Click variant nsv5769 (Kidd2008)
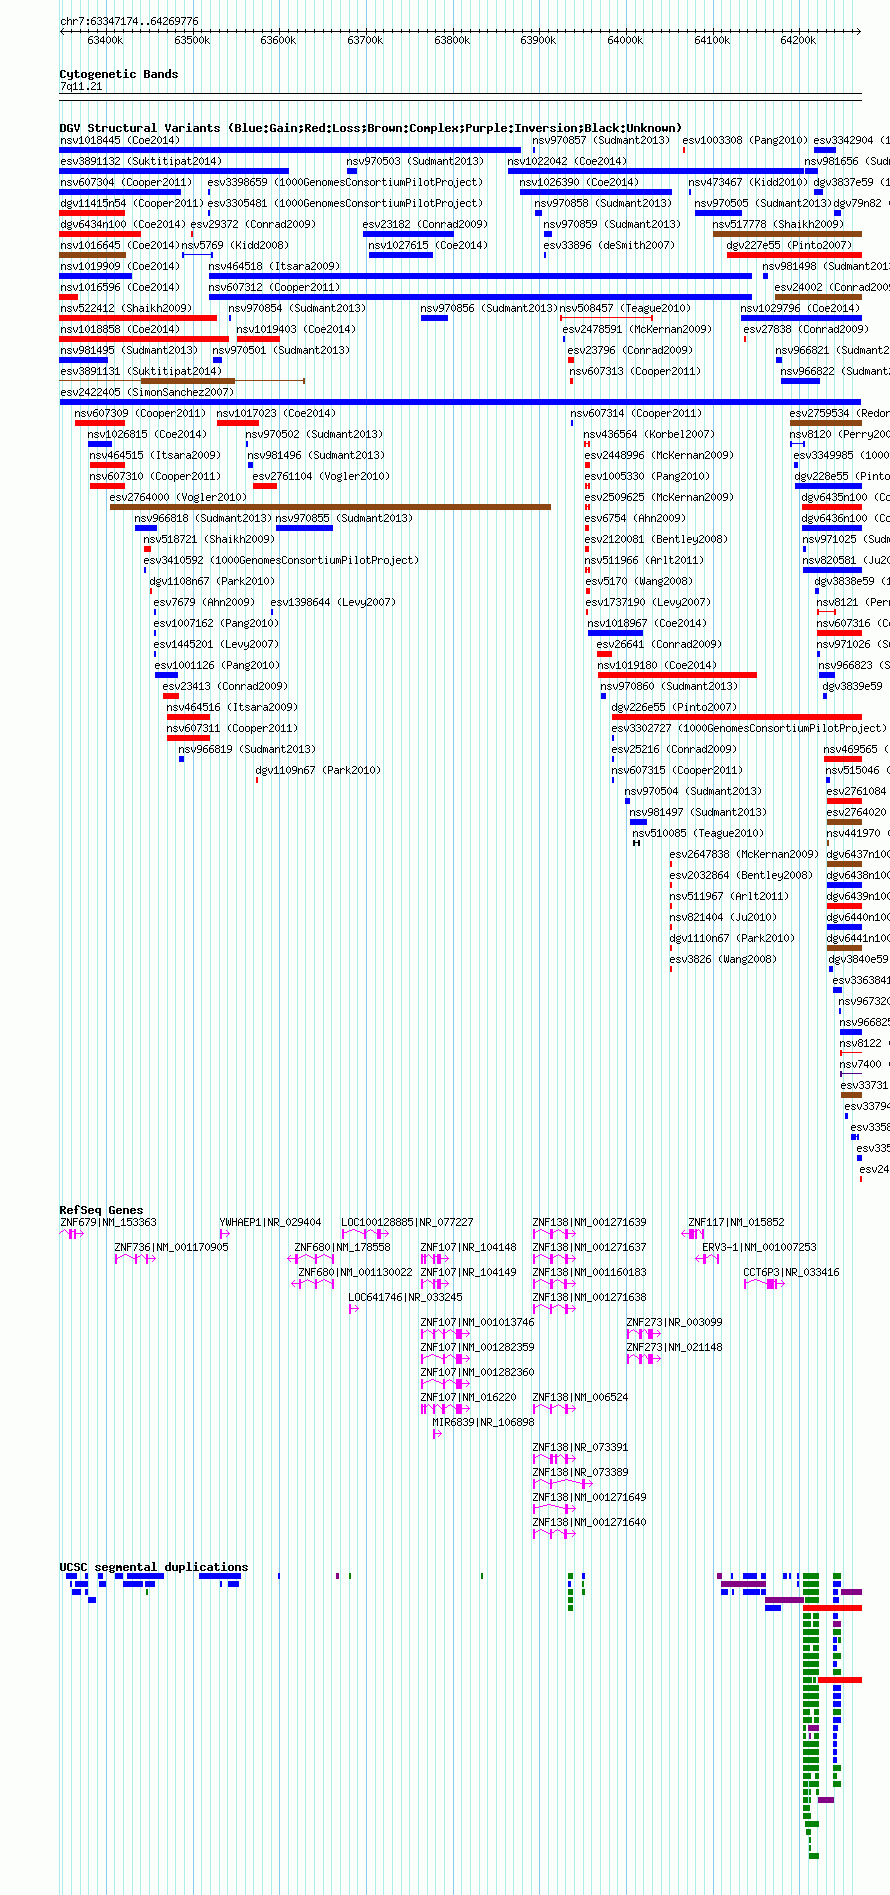890x1895 pixels. 235,245
